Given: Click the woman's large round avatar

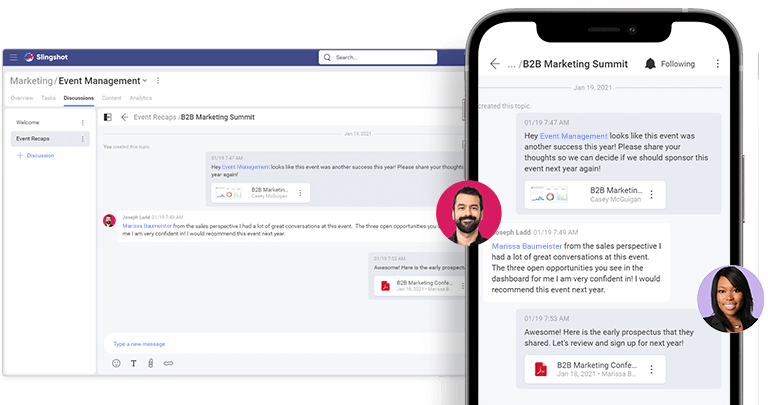Looking at the screenshot, I should [x=730, y=299].
